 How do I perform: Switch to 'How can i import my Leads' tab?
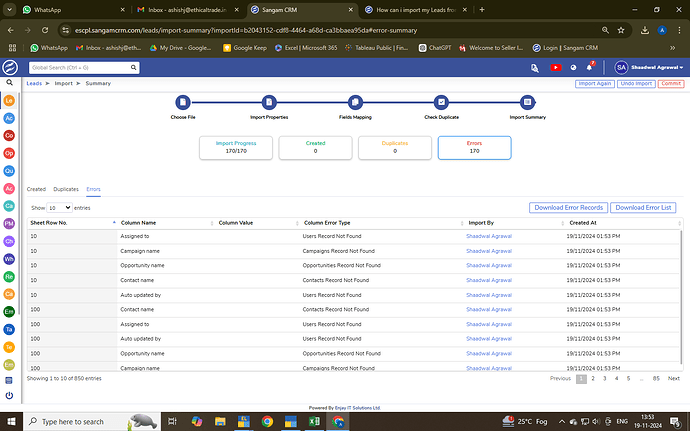pos(415,10)
